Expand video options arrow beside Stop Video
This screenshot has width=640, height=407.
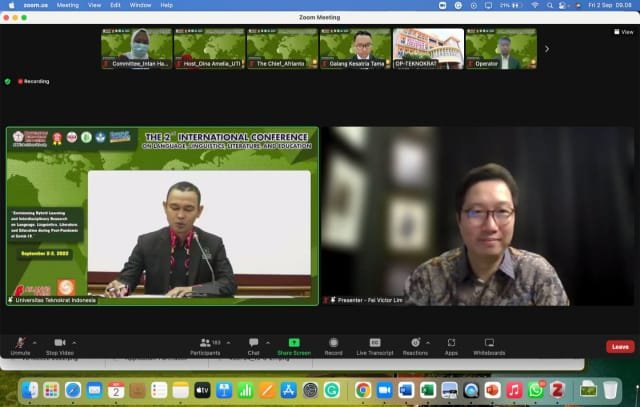click(x=75, y=341)
